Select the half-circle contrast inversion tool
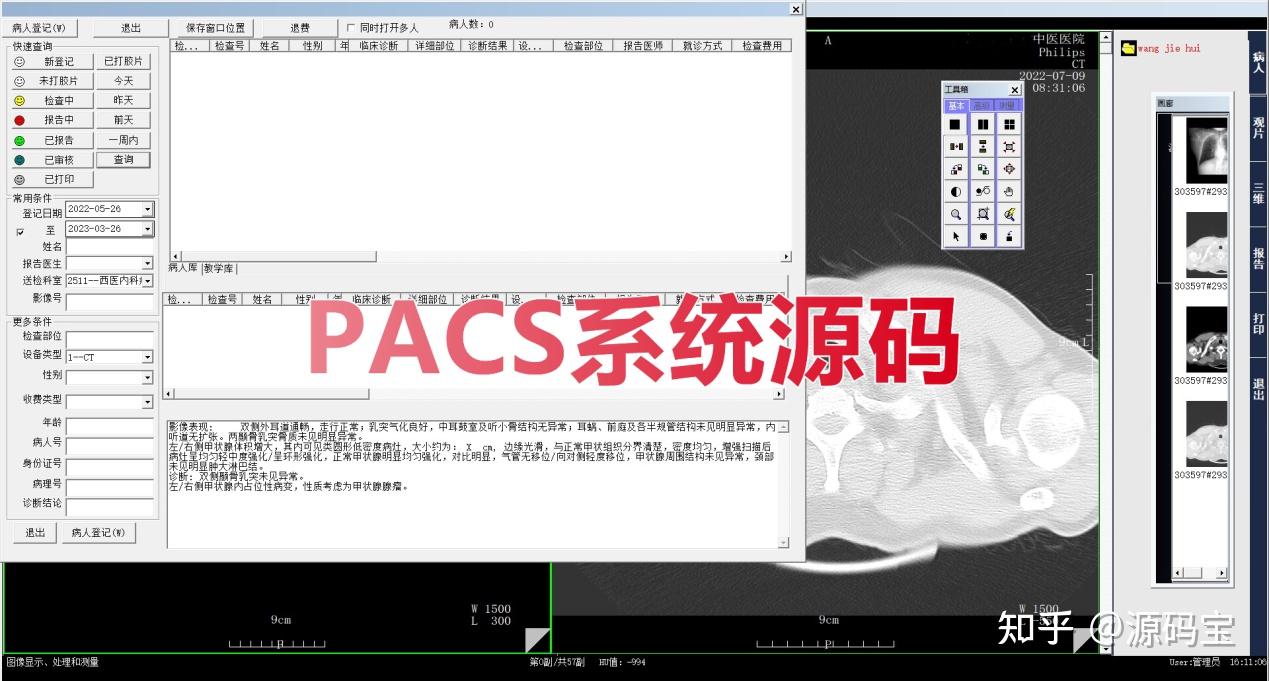Viewport: 1269px width, 681px height. [x=956, y=190]
